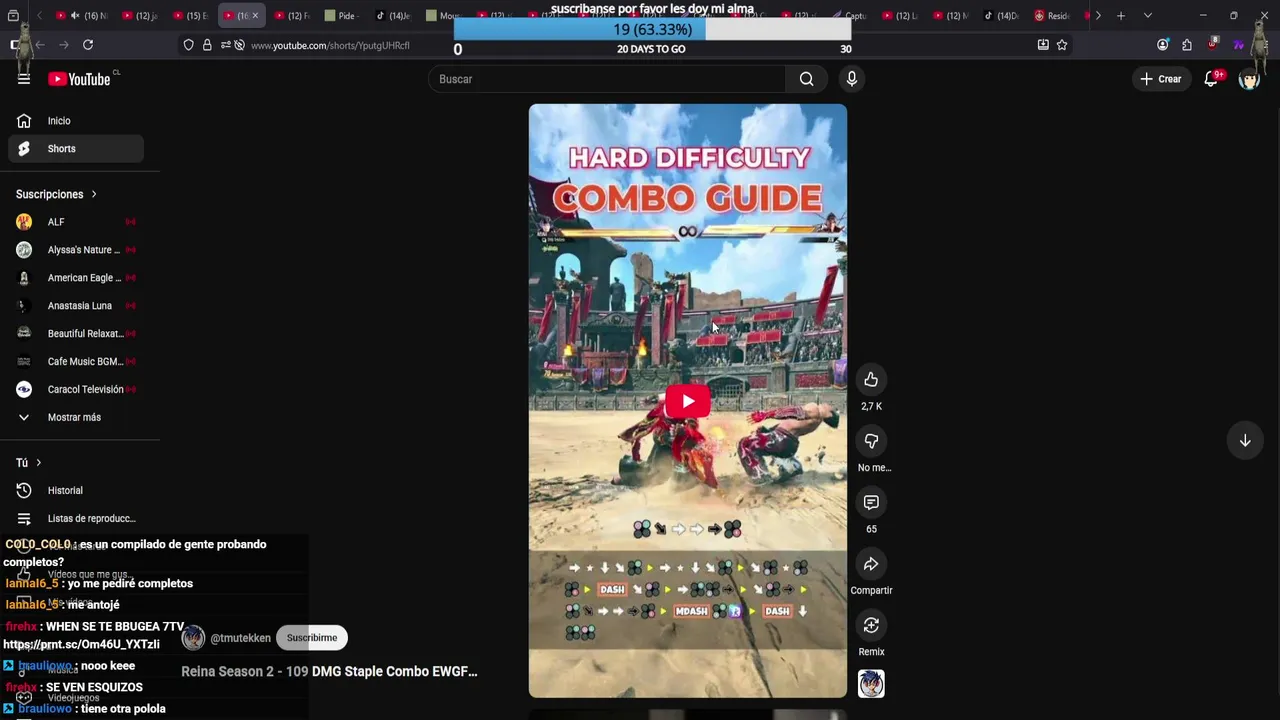
Task: Open Caracol Televisión subscription channel
Action: 76,390
